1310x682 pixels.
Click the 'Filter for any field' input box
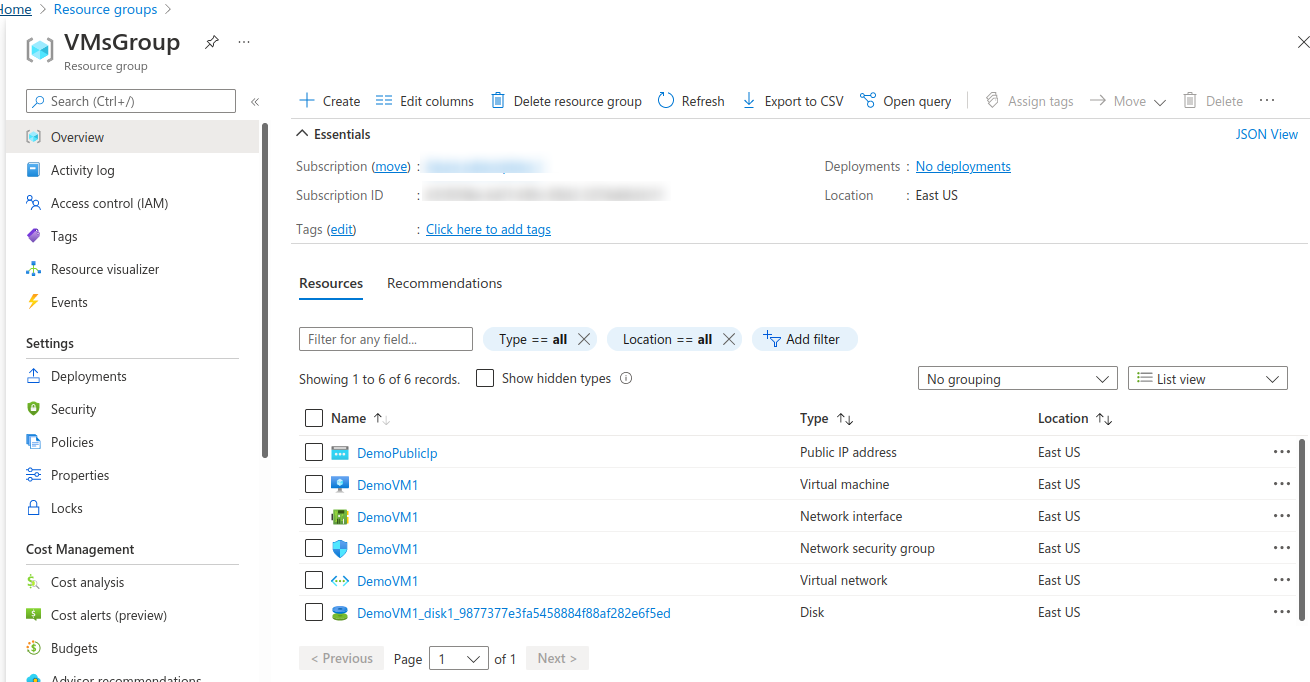point(385,339)
